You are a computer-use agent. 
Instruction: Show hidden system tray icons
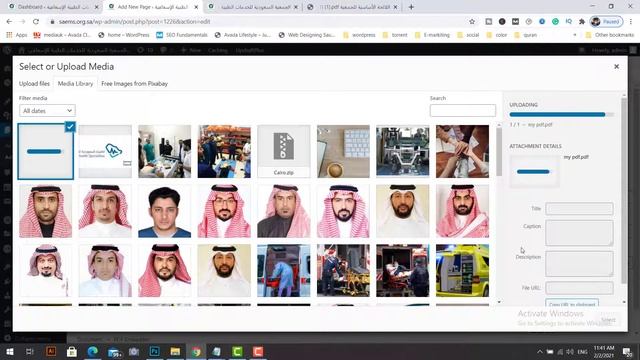tap(540, 351)
